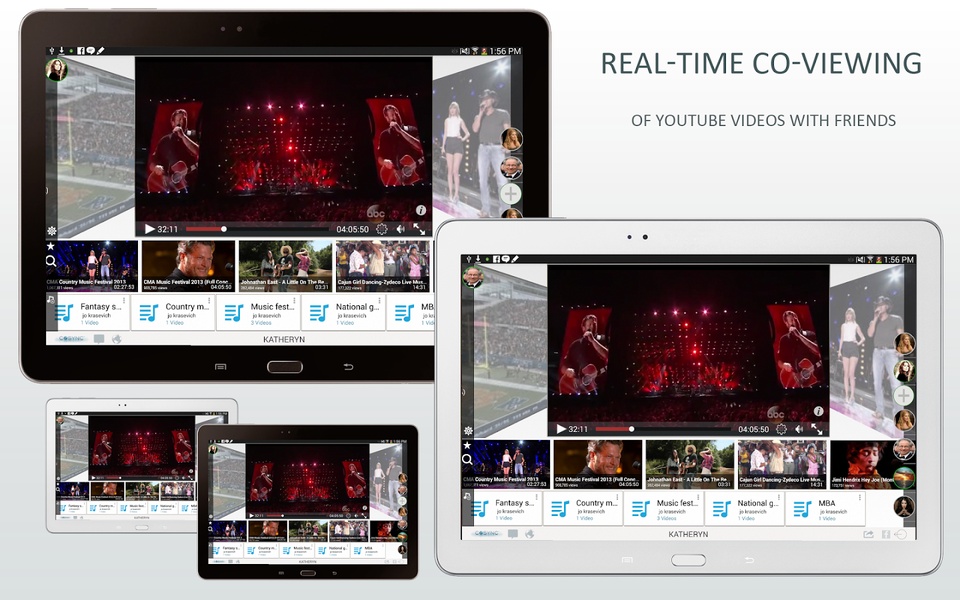
Task: Open favorites star on white tablet
Action: (x=467, y=446)
